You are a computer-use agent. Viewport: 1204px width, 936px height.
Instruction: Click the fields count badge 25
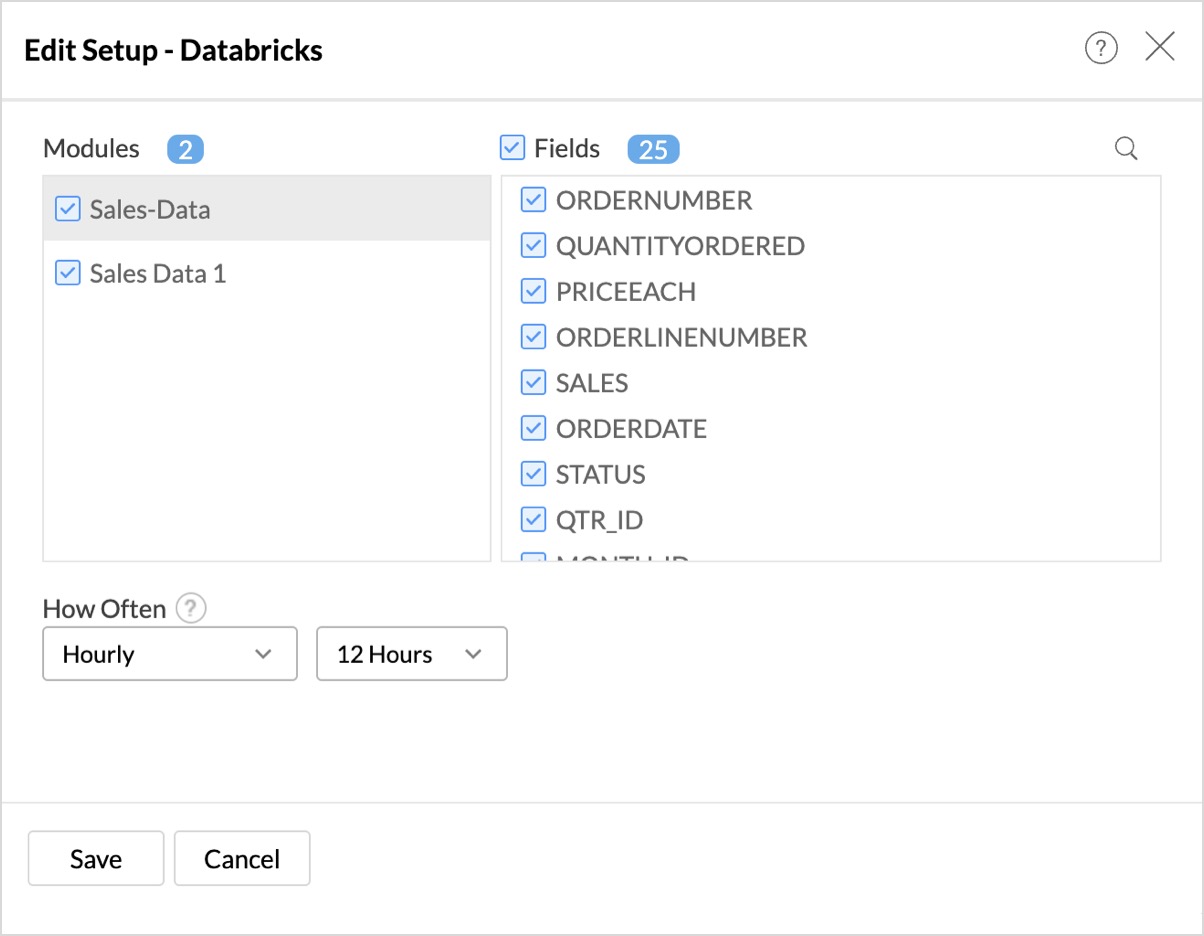coord(653,150)
